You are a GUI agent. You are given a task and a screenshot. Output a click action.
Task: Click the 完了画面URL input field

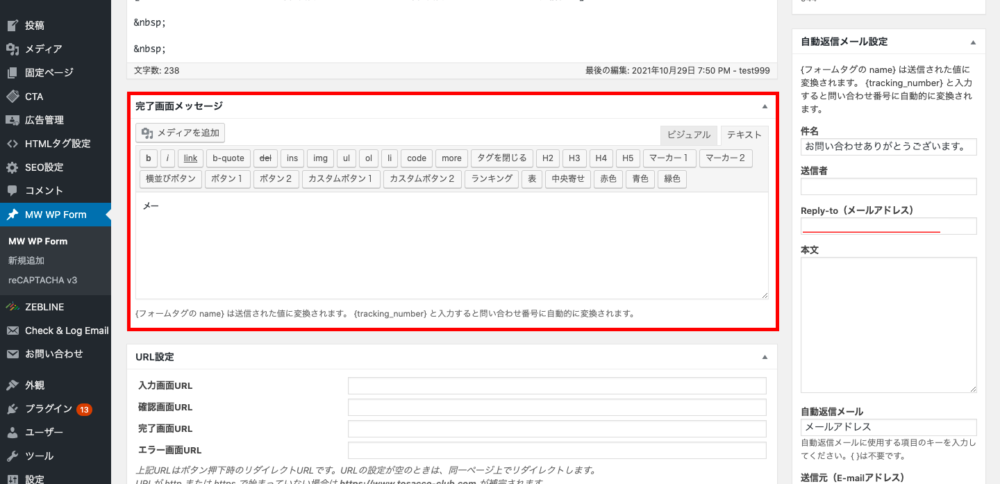tap(556, 428)
